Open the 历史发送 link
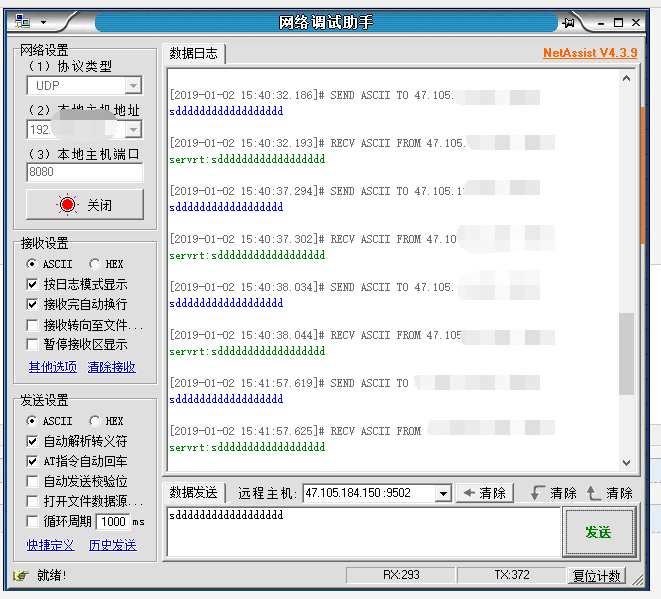Image resolution: width=661 pixels, height=599 pixels. point(113,545)
